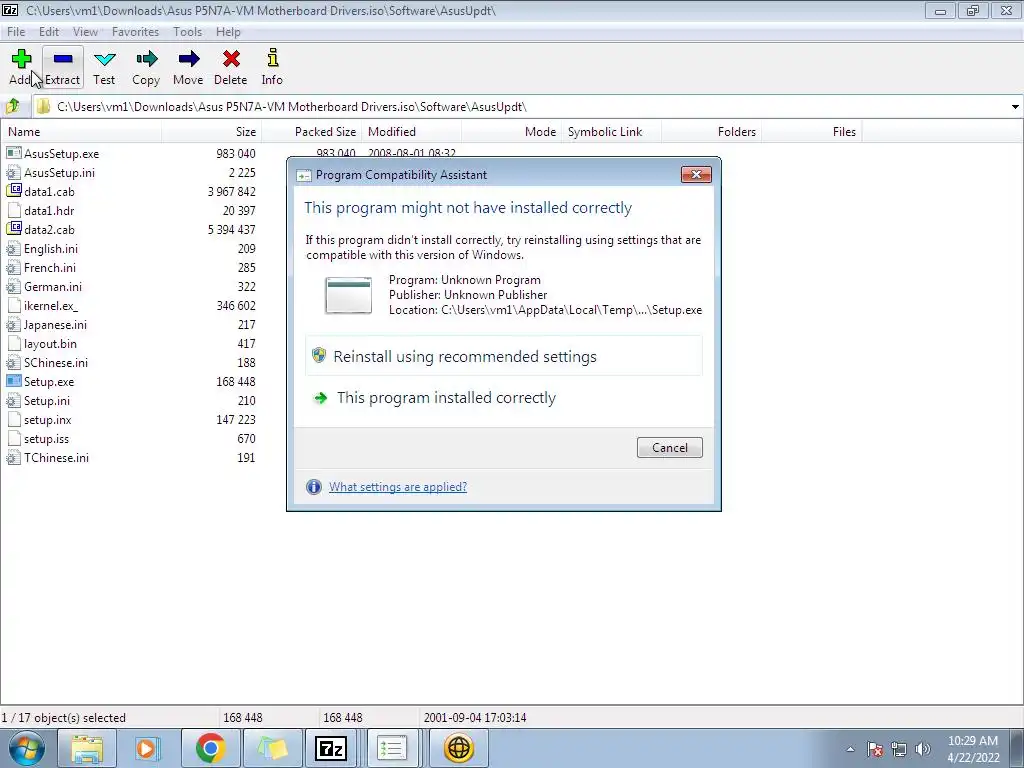Switch to the 7-Zip taskbar button

[x=330, y=748]
